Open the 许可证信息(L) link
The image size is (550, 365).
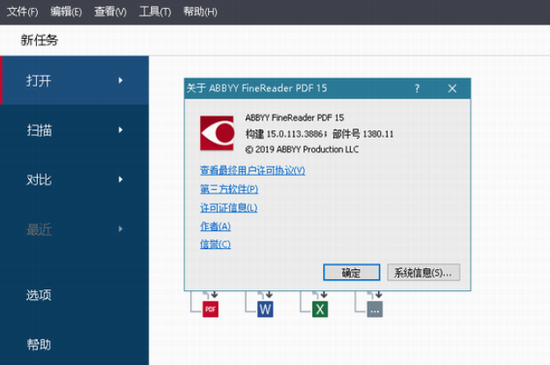(229, 208)
